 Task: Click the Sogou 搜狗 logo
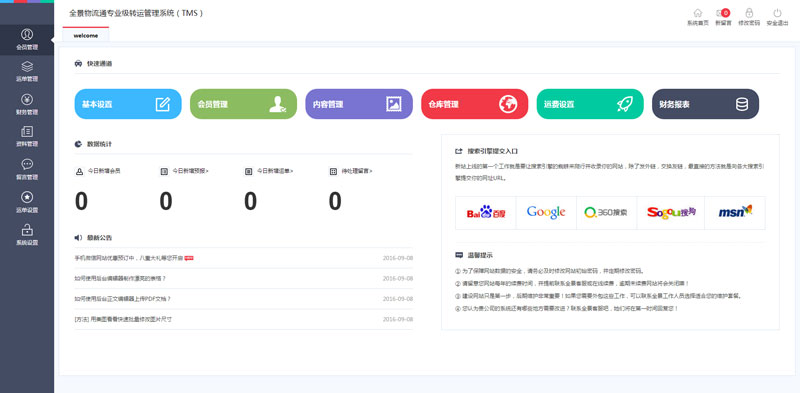click(x=671, y=212)
